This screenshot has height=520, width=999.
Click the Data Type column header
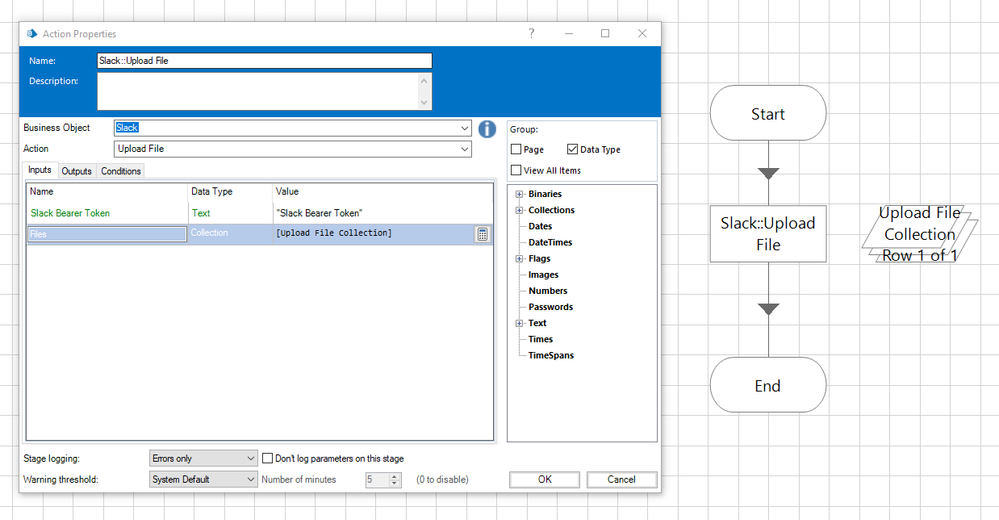[x=229, y=191]
